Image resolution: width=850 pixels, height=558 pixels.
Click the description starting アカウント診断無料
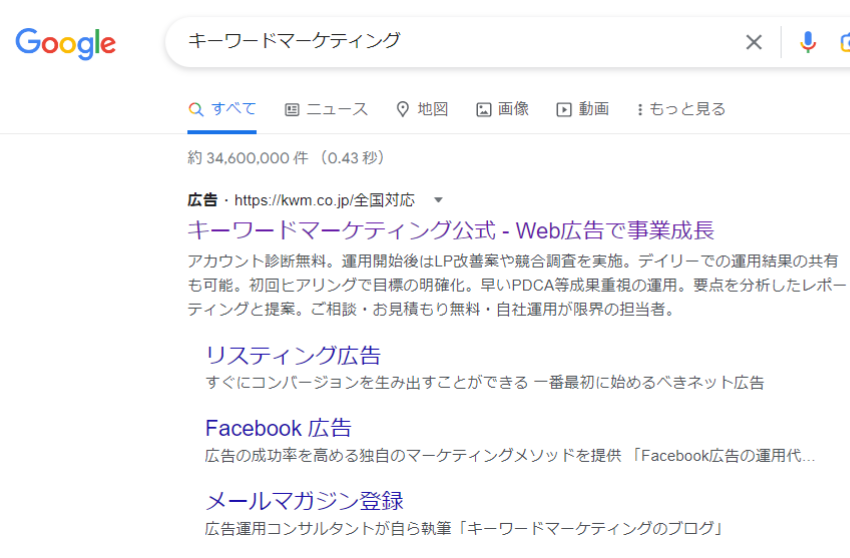tap(518, 285)
